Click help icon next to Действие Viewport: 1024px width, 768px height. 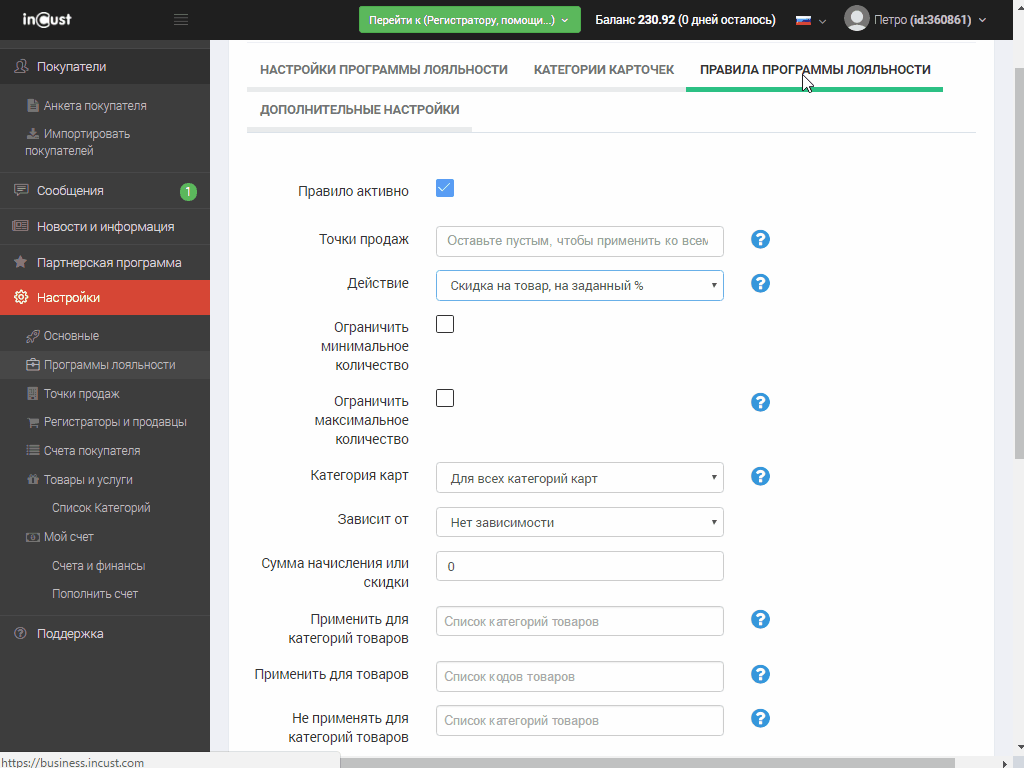point(760,283)
